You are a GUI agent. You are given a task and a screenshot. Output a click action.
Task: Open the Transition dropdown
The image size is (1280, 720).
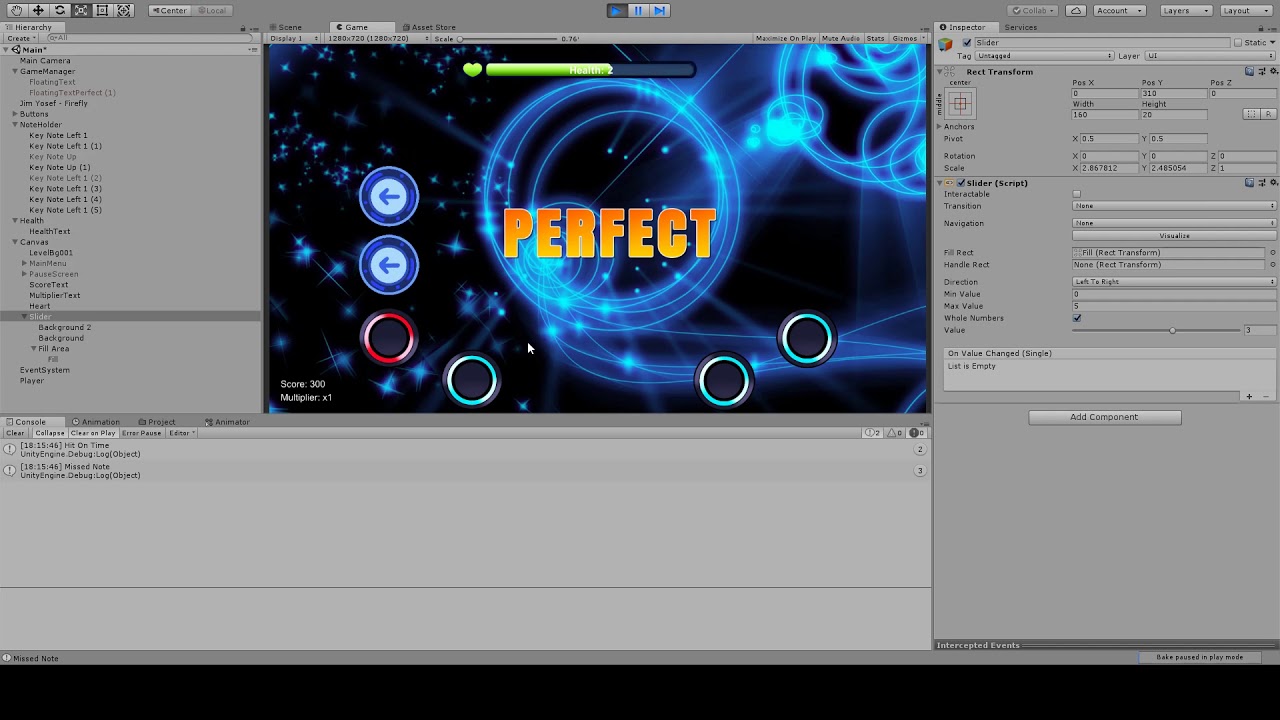tap(1170, 206)
